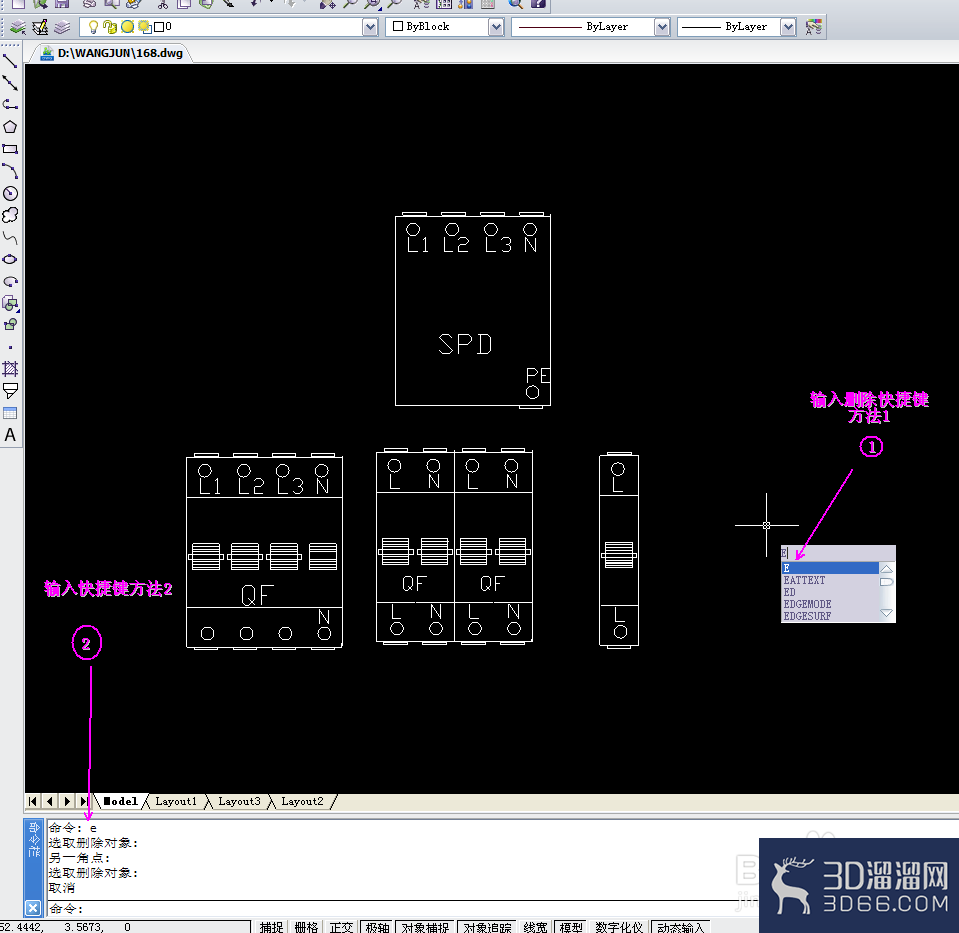959x933 pixels.
Task: Select the Rectangle draw tool
Action: tap(10, 149)
